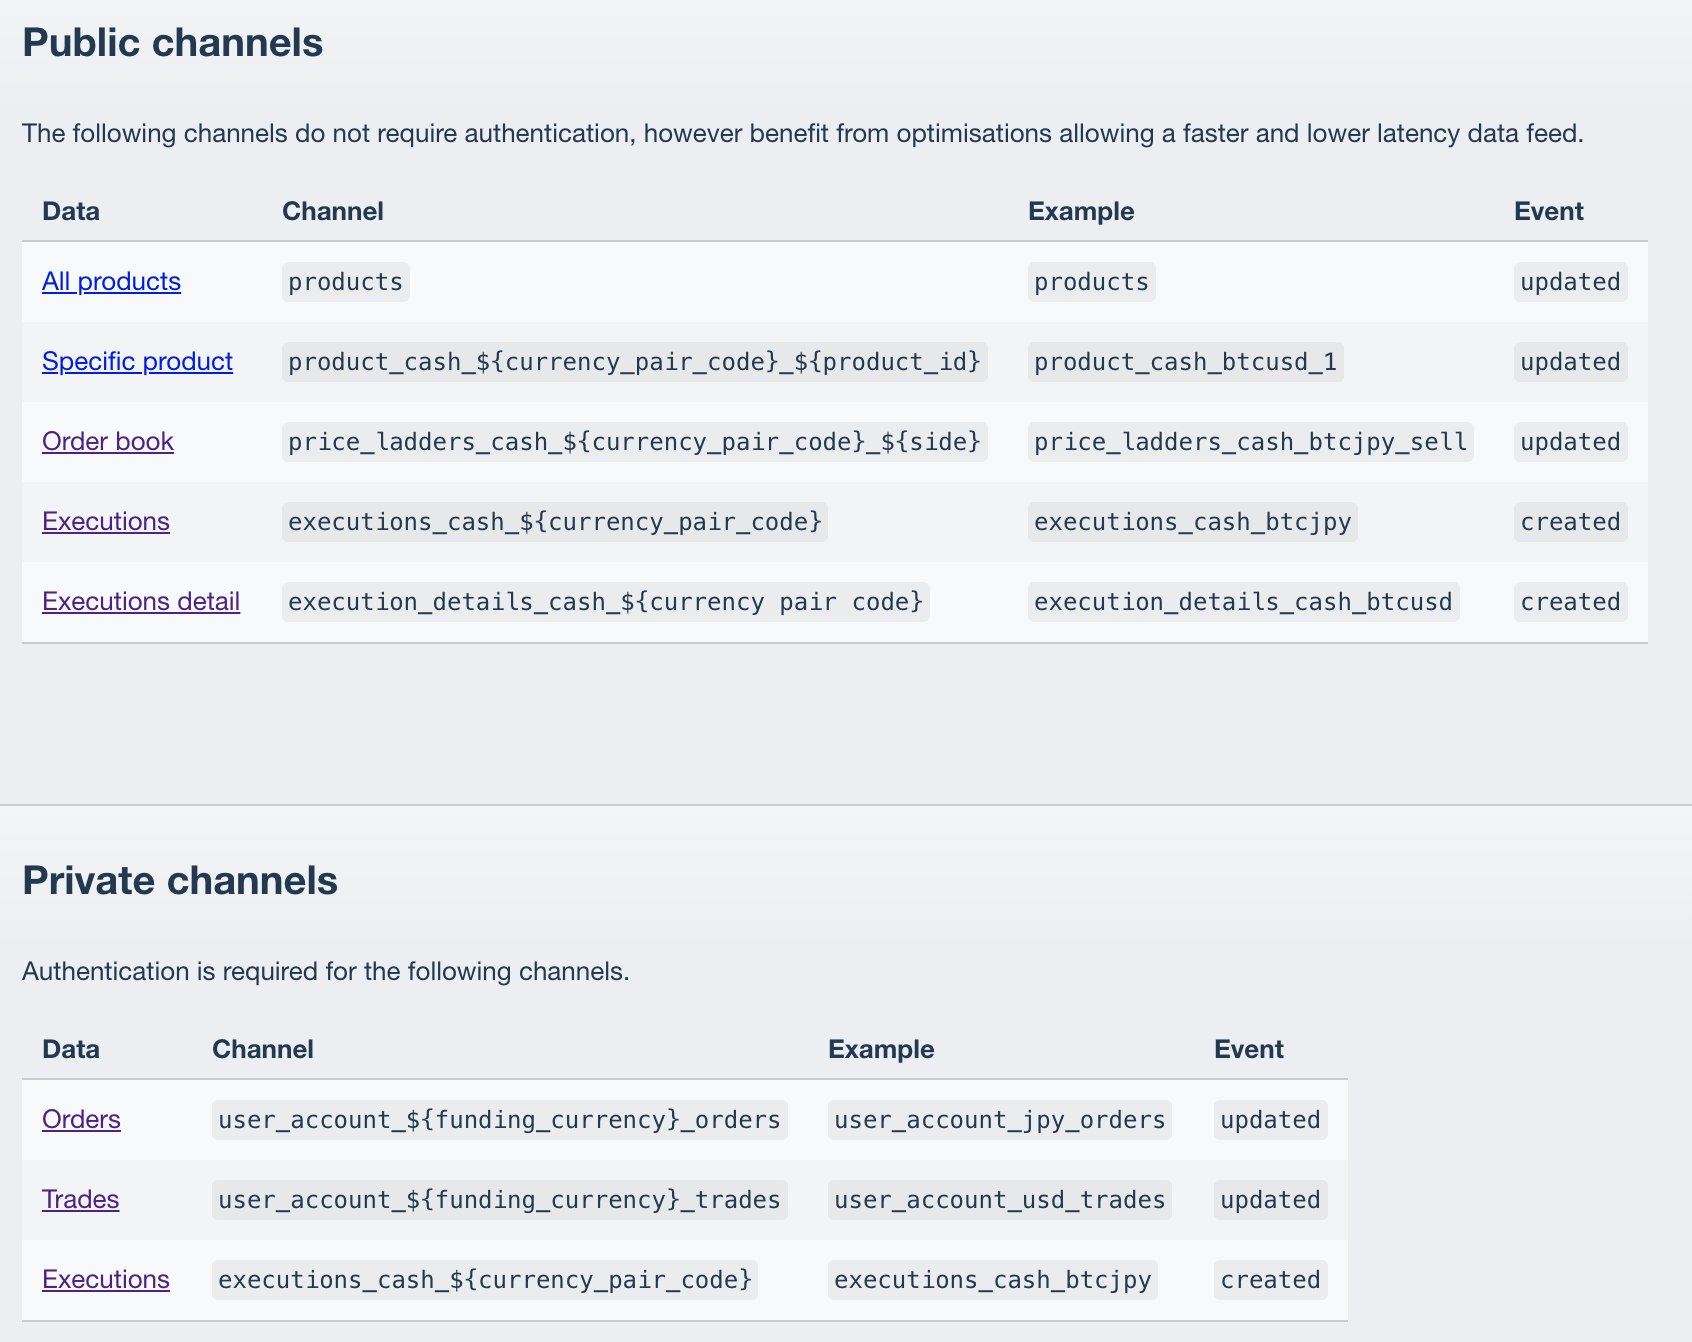Image resolution: width=1692 pixels, height=1342 pixels.
Task: Click product_cash_${currency_pair_code}_${product_id} channel code
Action: click(x=635, y=362)
